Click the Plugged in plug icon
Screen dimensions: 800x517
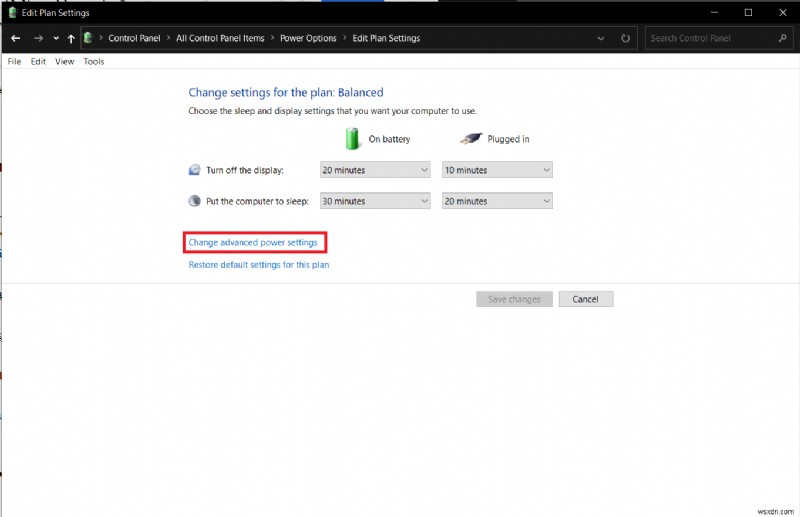pyautogui.click(x=470, y=138)
